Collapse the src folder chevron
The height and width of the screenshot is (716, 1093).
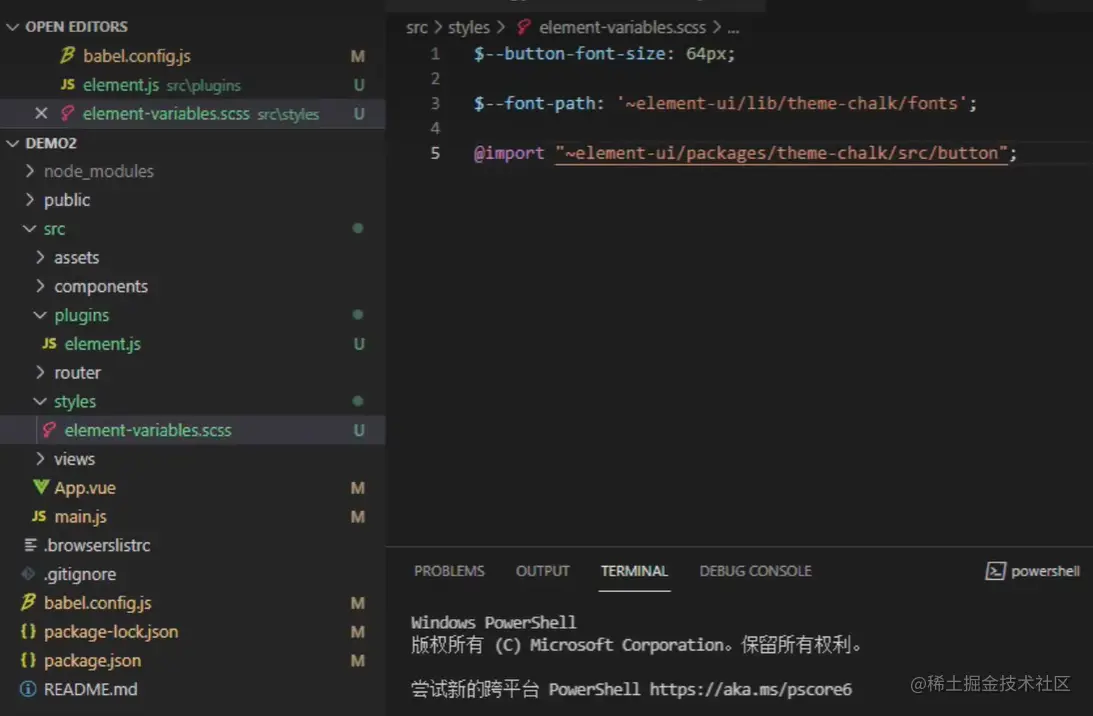tap(29, 229)
